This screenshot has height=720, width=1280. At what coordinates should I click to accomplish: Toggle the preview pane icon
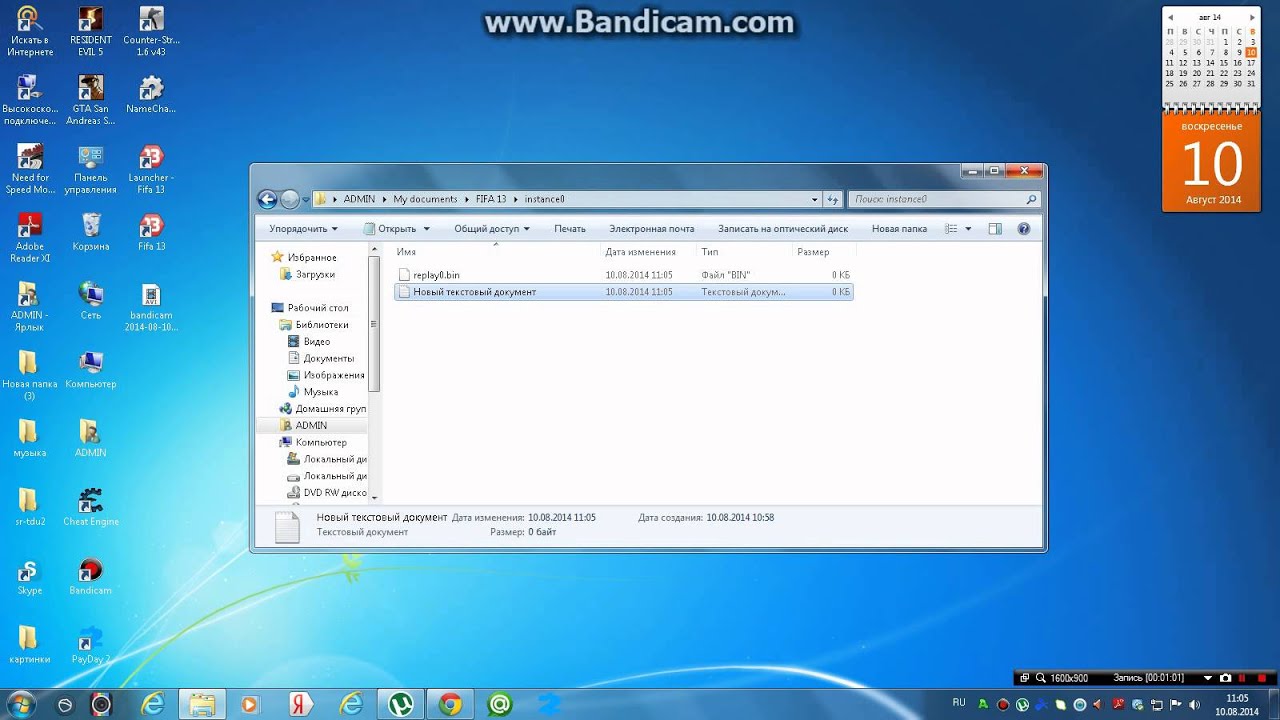click(995, 229)
